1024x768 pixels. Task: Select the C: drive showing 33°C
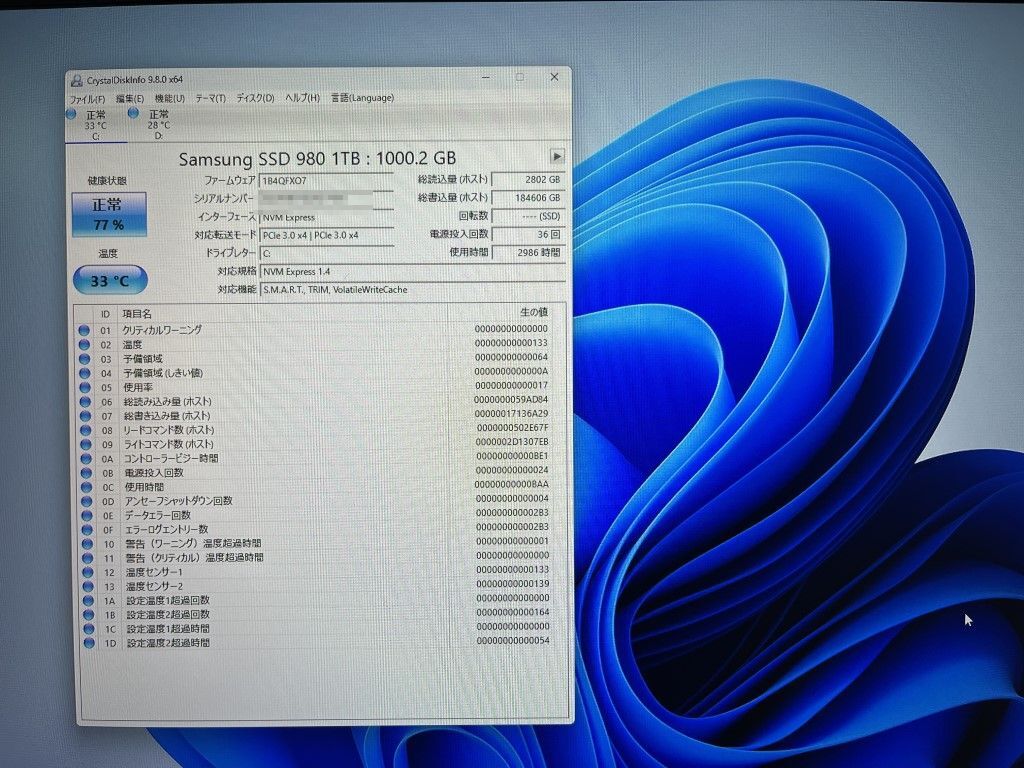point(96,125)
